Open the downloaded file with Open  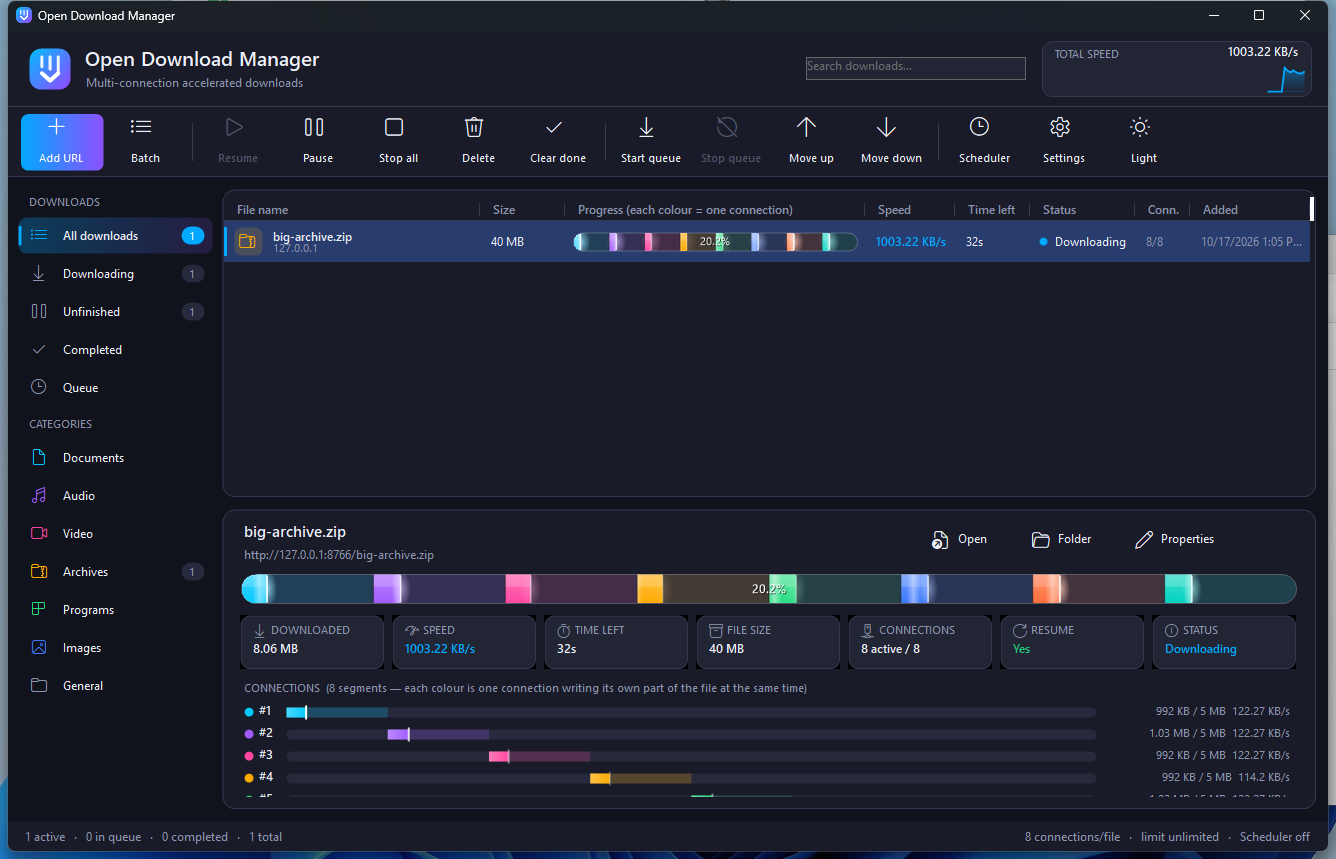[960, 539]
